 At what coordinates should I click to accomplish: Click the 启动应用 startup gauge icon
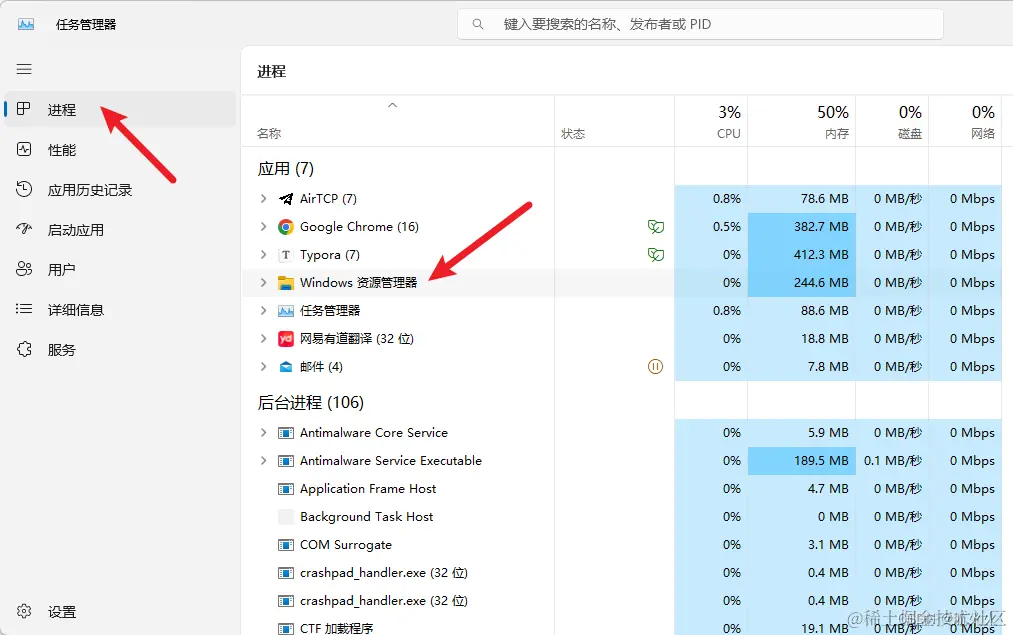(24, 229)
